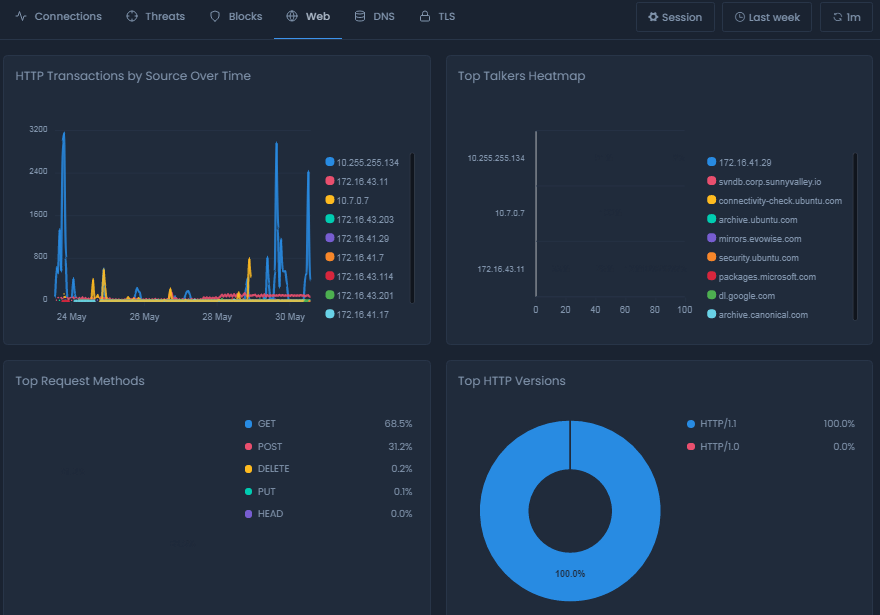Viewport: 880px width, 615px height.
Task: Click the Session gear icon
Action: point(655,16)
